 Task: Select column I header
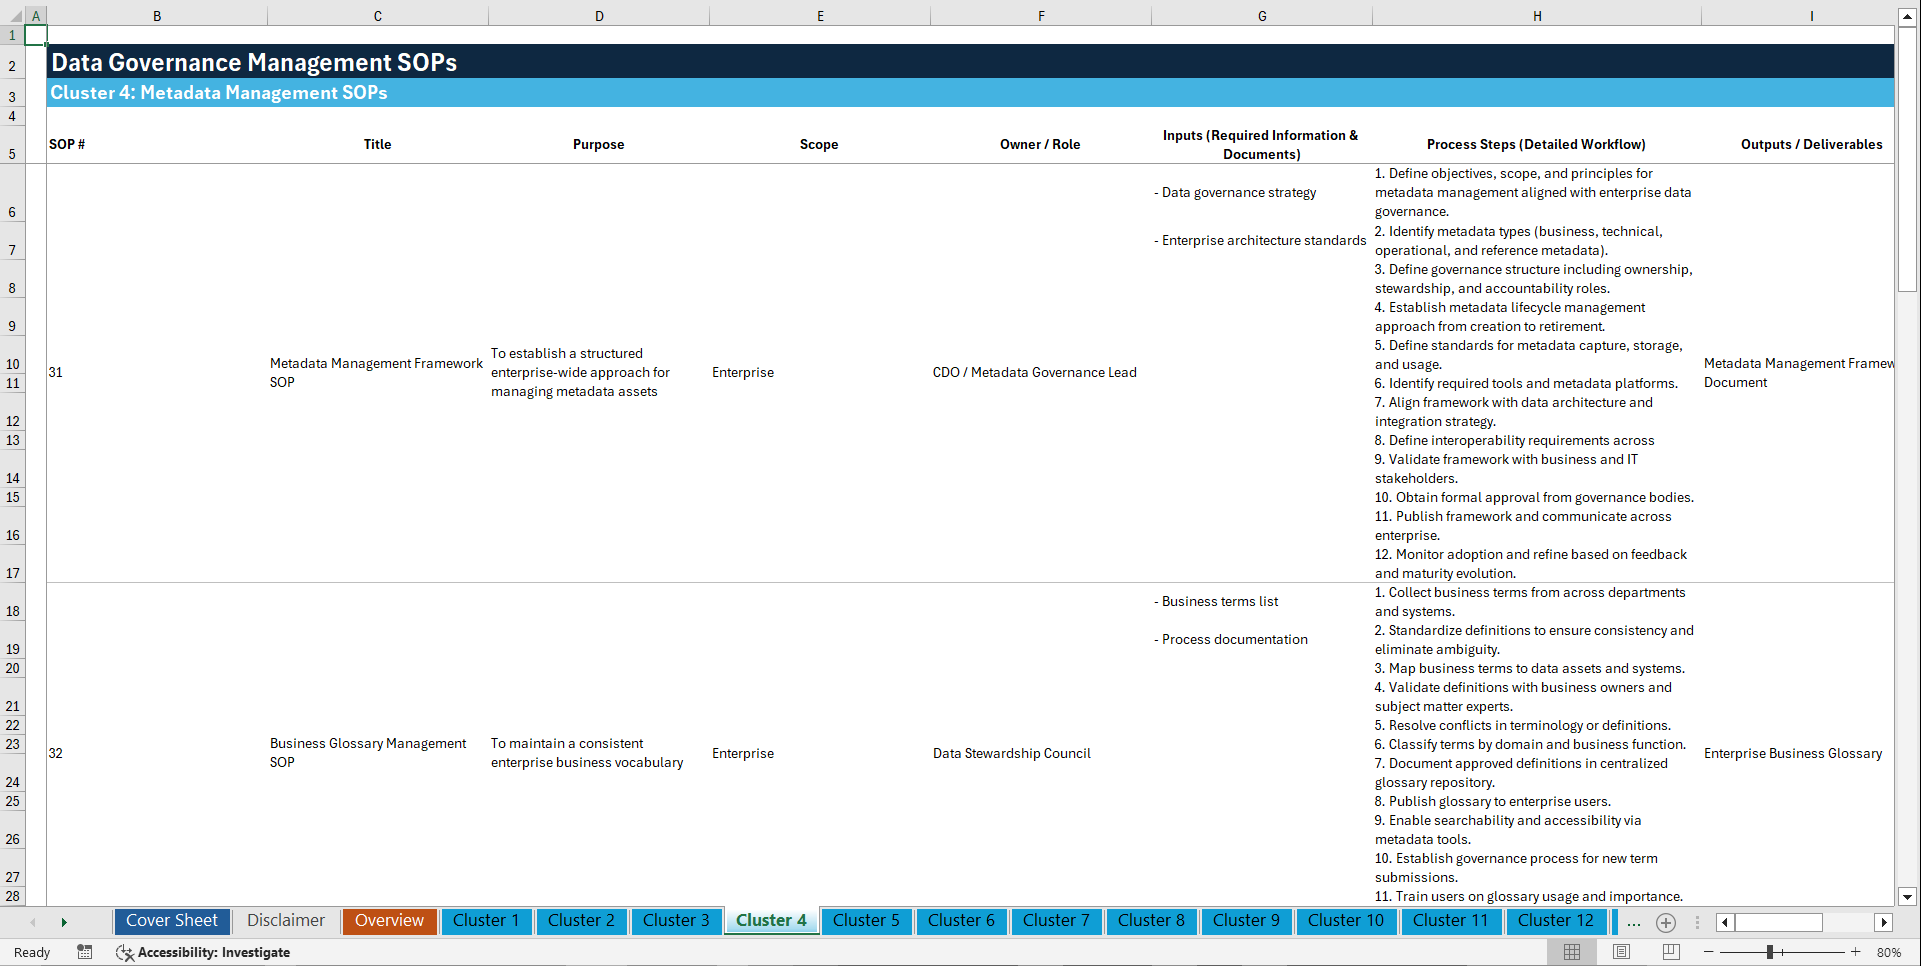1798,16
